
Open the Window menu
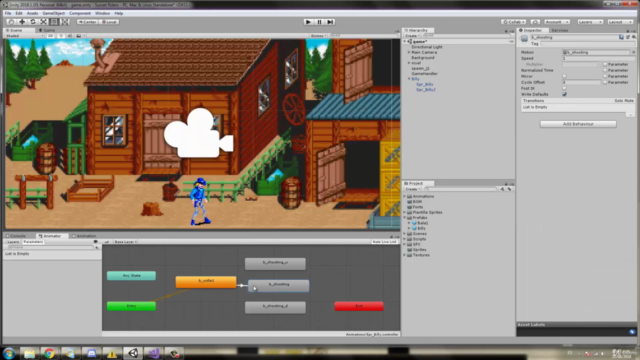click(x=102, y=13)
